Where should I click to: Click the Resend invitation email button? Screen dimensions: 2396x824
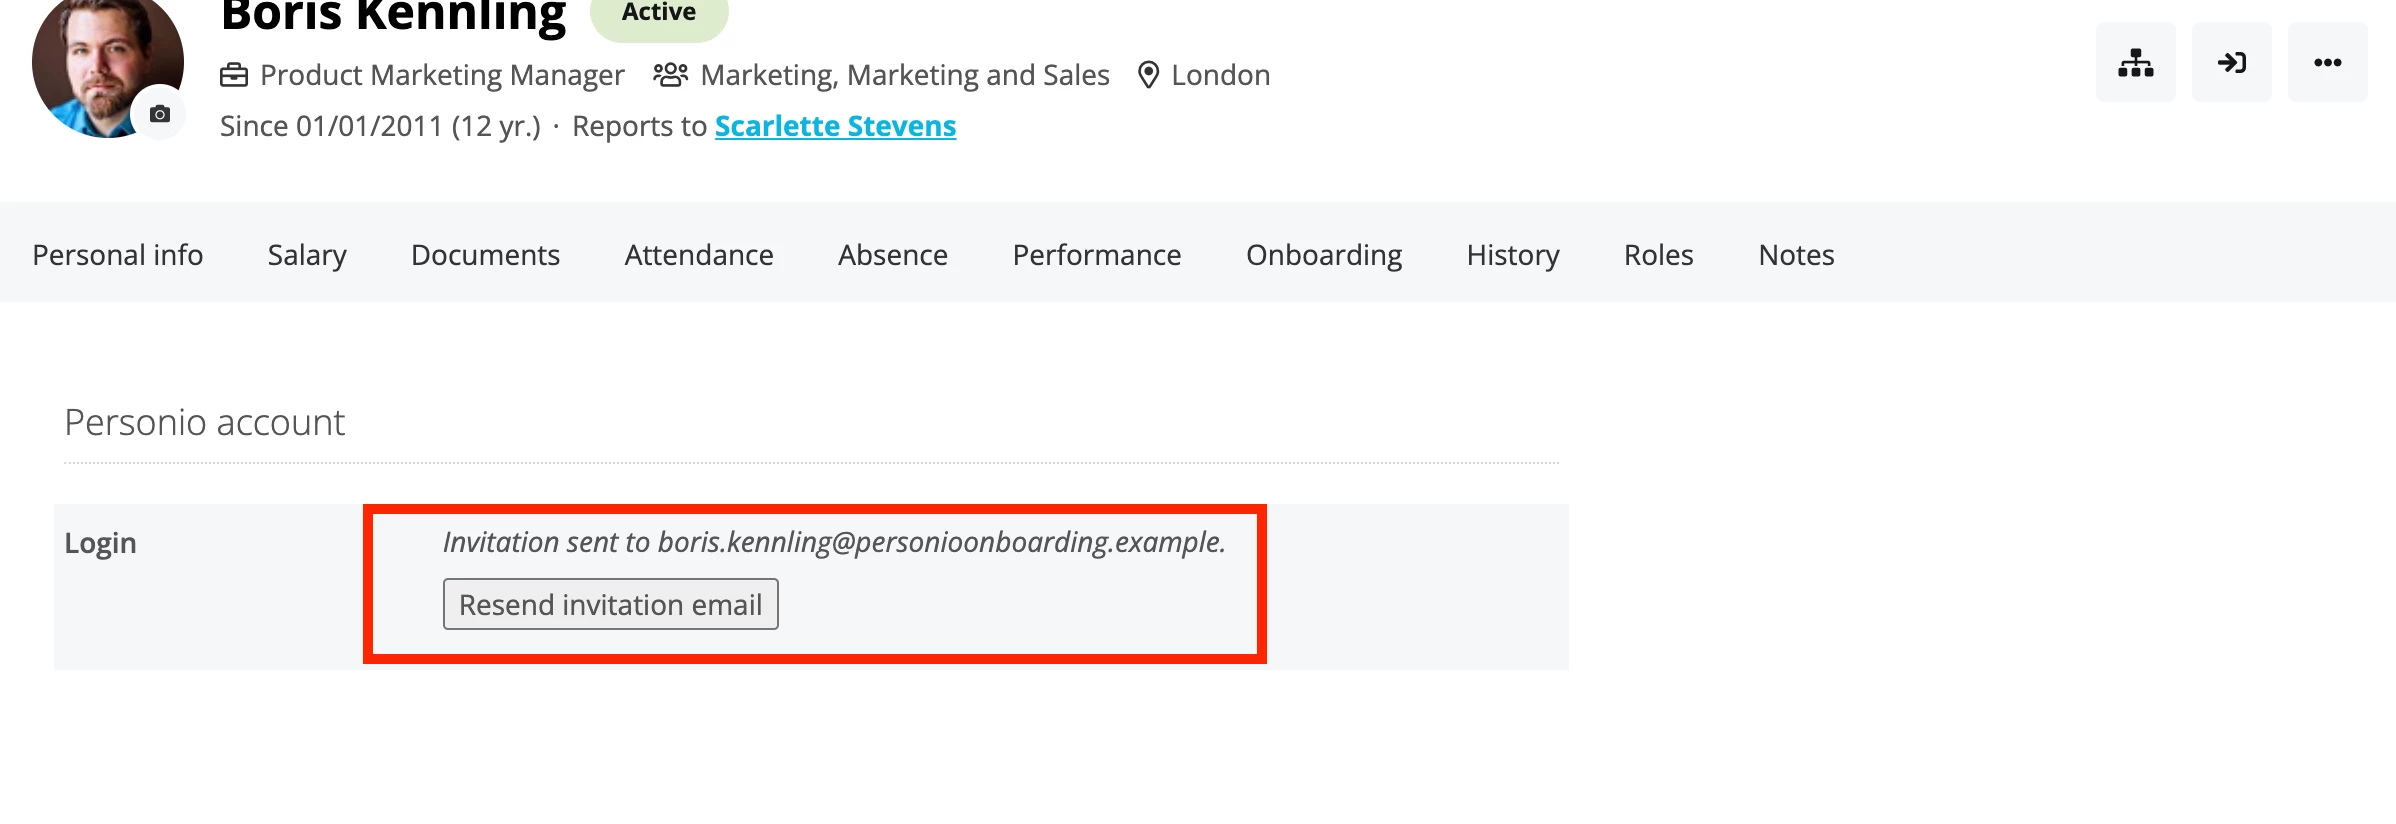(611, 604)
